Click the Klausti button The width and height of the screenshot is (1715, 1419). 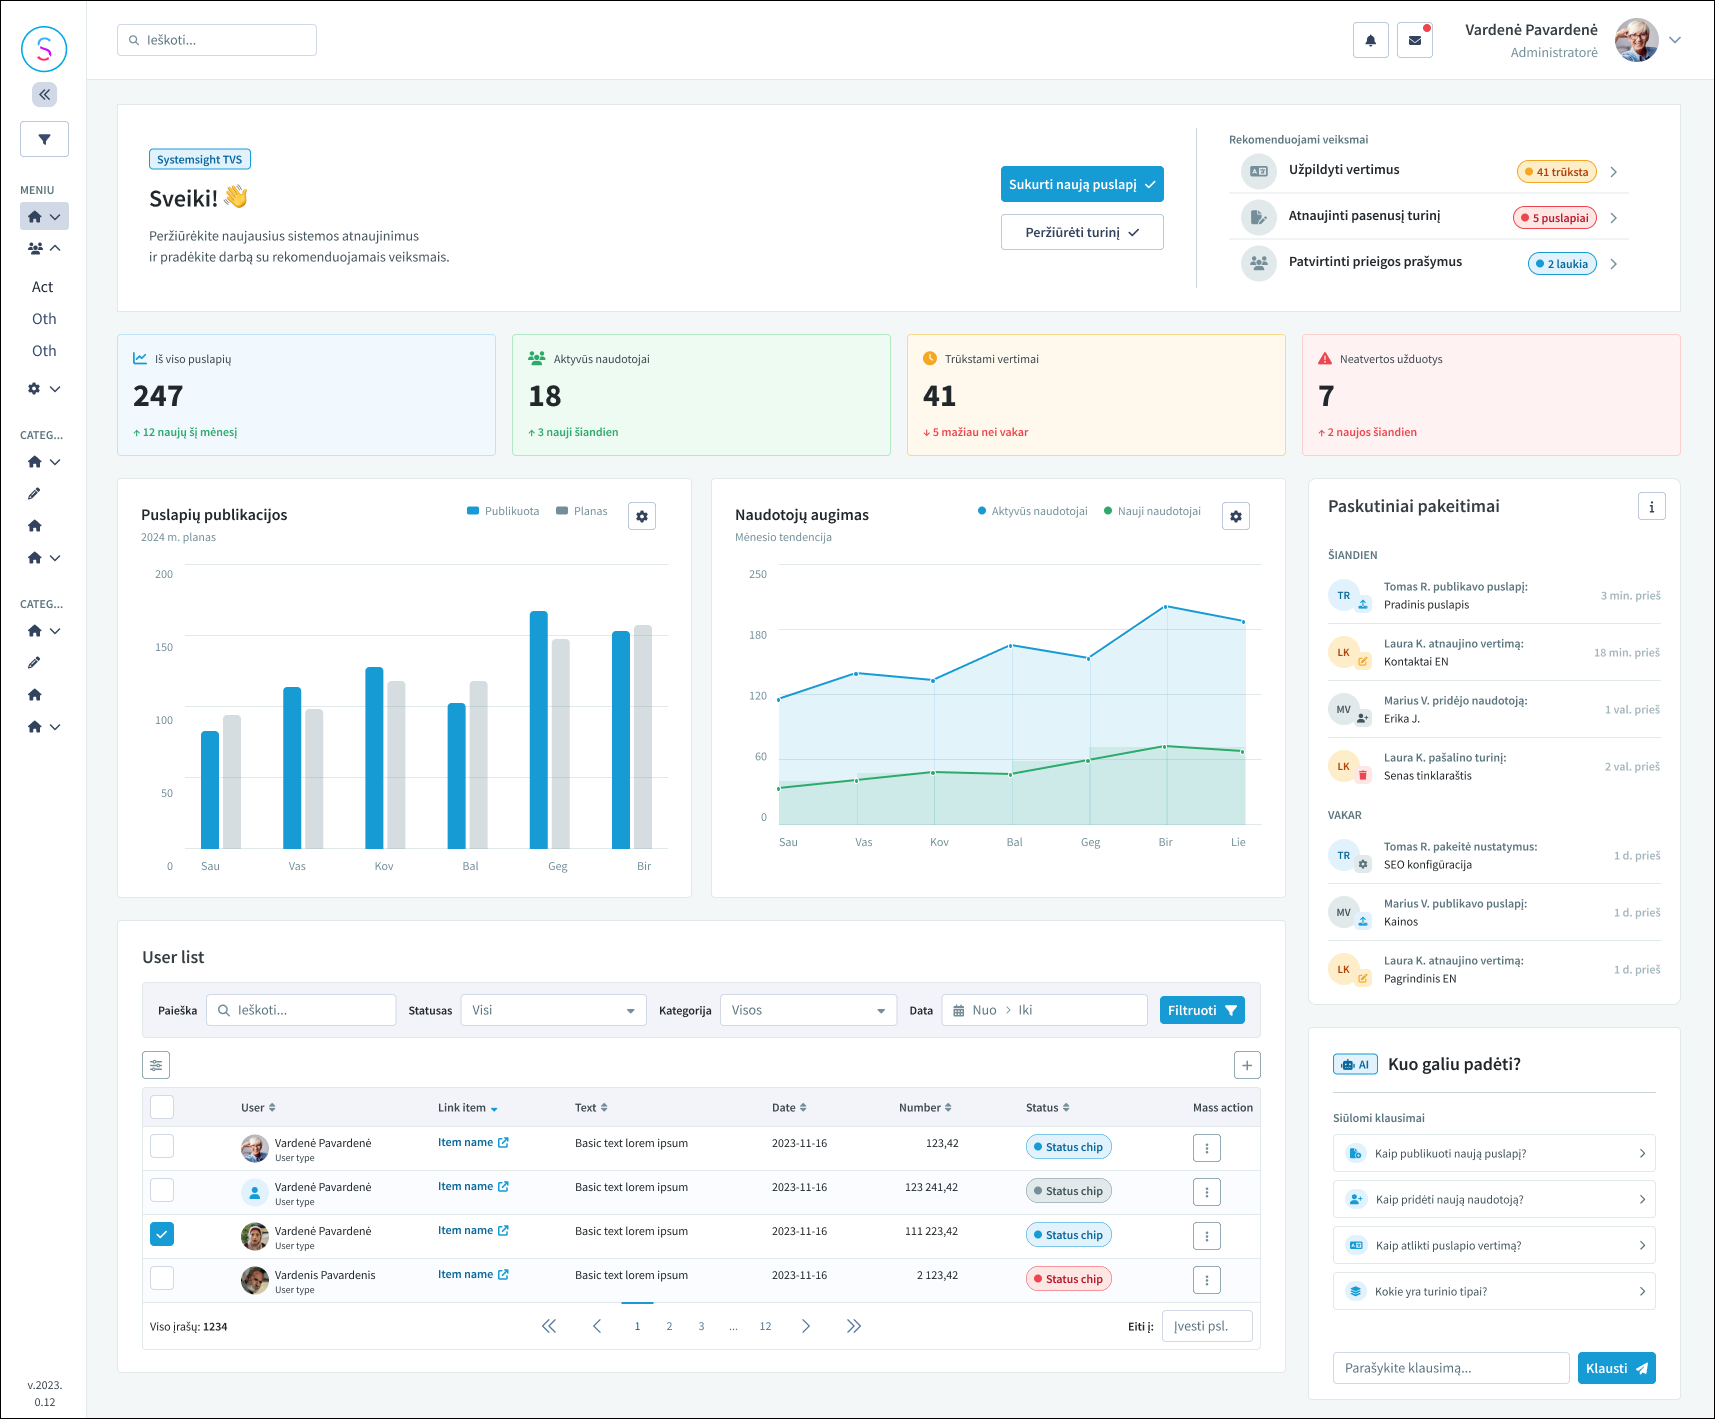coord(1616,1368)
